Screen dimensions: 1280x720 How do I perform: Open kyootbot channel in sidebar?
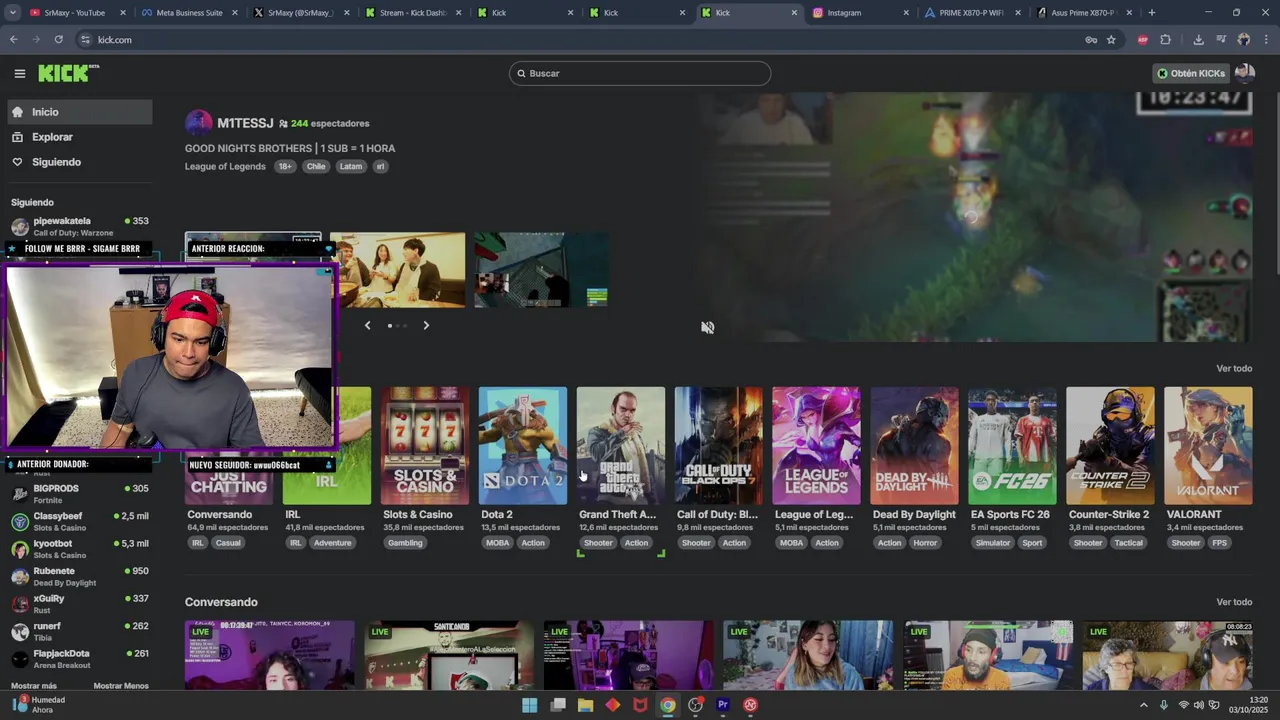(x=80, y=549)
